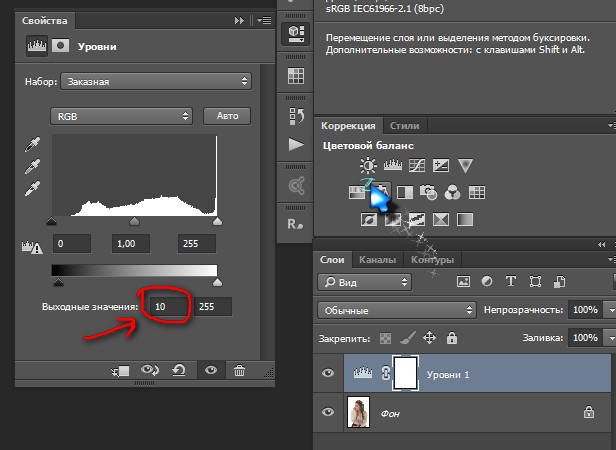The height and width of the screenshot is (450, 616).
Task: Add a Threshold adjustment
Action: click(417, 219)
